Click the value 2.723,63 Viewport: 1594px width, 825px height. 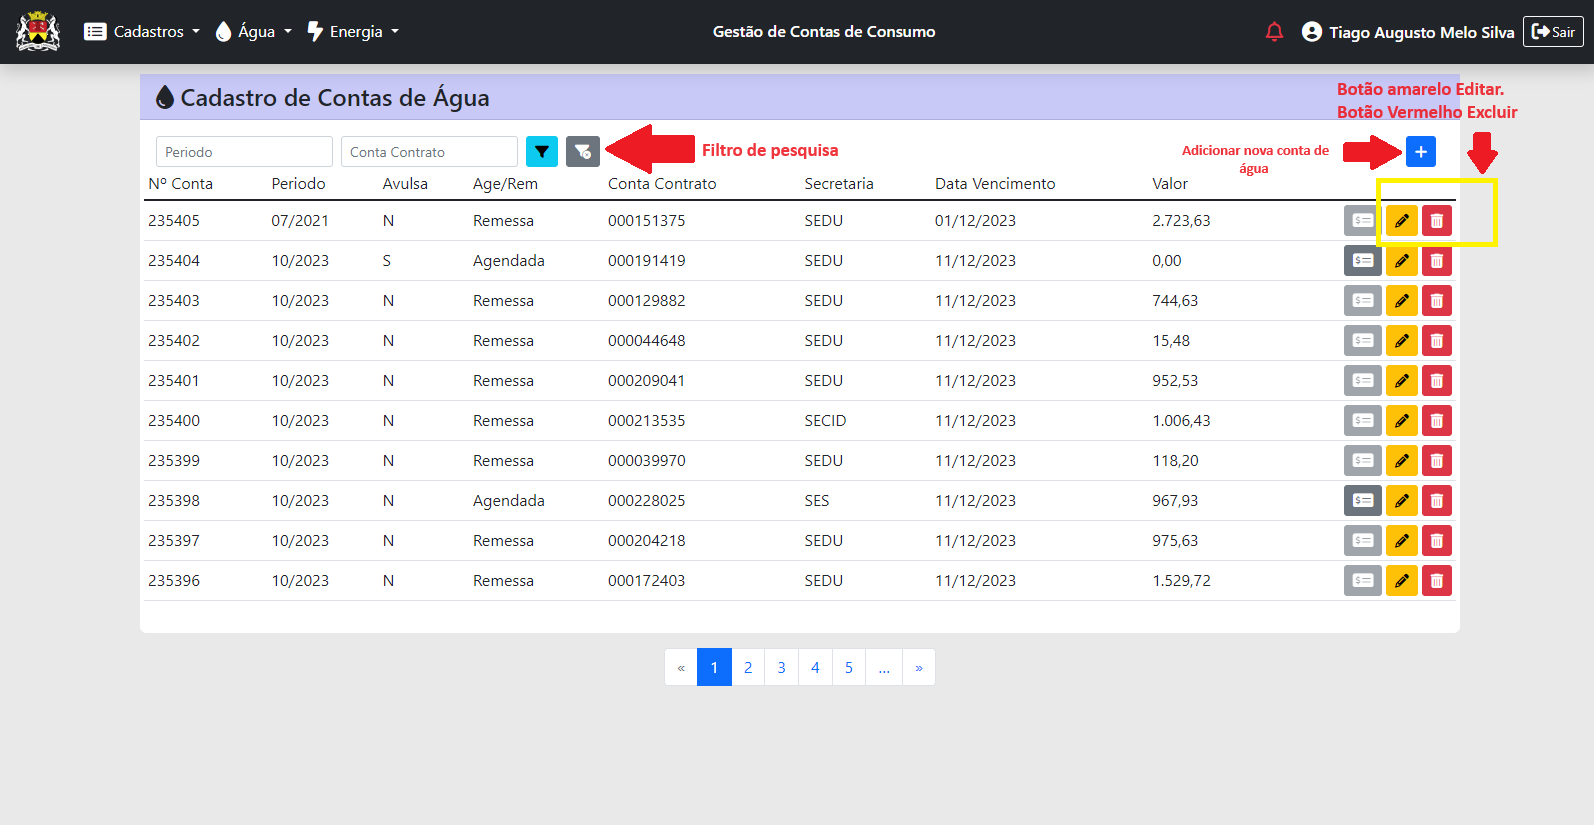(1181, 220)
